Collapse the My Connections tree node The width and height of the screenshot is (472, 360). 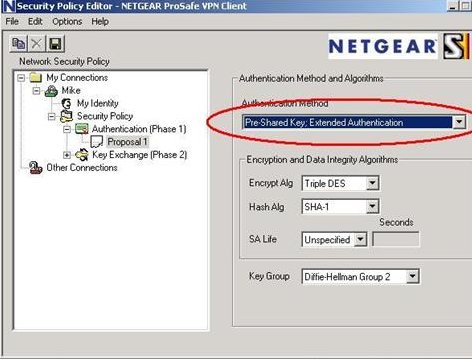pyautogui.click(x=21, y=78)
